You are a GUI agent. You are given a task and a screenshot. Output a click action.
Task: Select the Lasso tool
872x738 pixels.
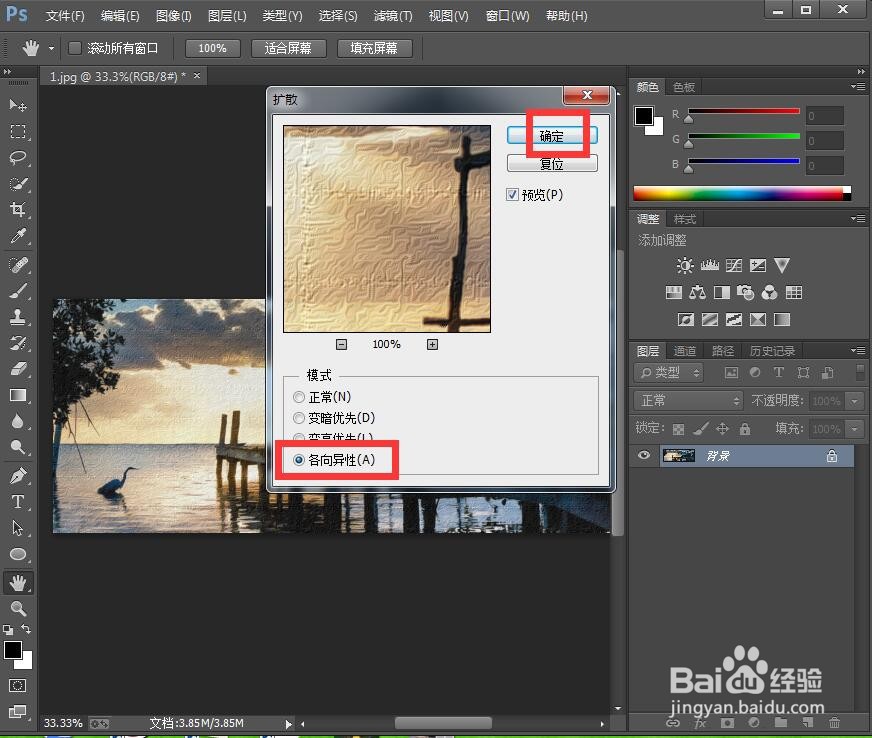pyautogui.click(x=18, y=157)
